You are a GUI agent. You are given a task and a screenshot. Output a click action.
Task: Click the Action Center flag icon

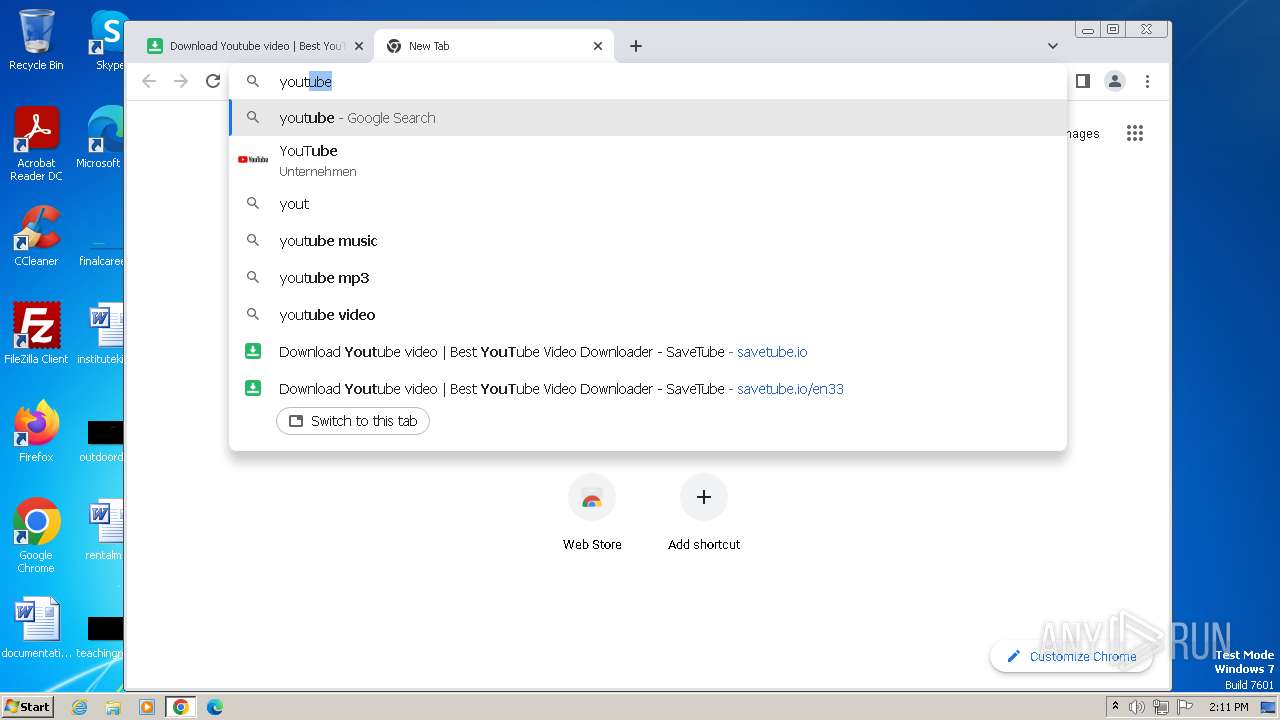1185,707
